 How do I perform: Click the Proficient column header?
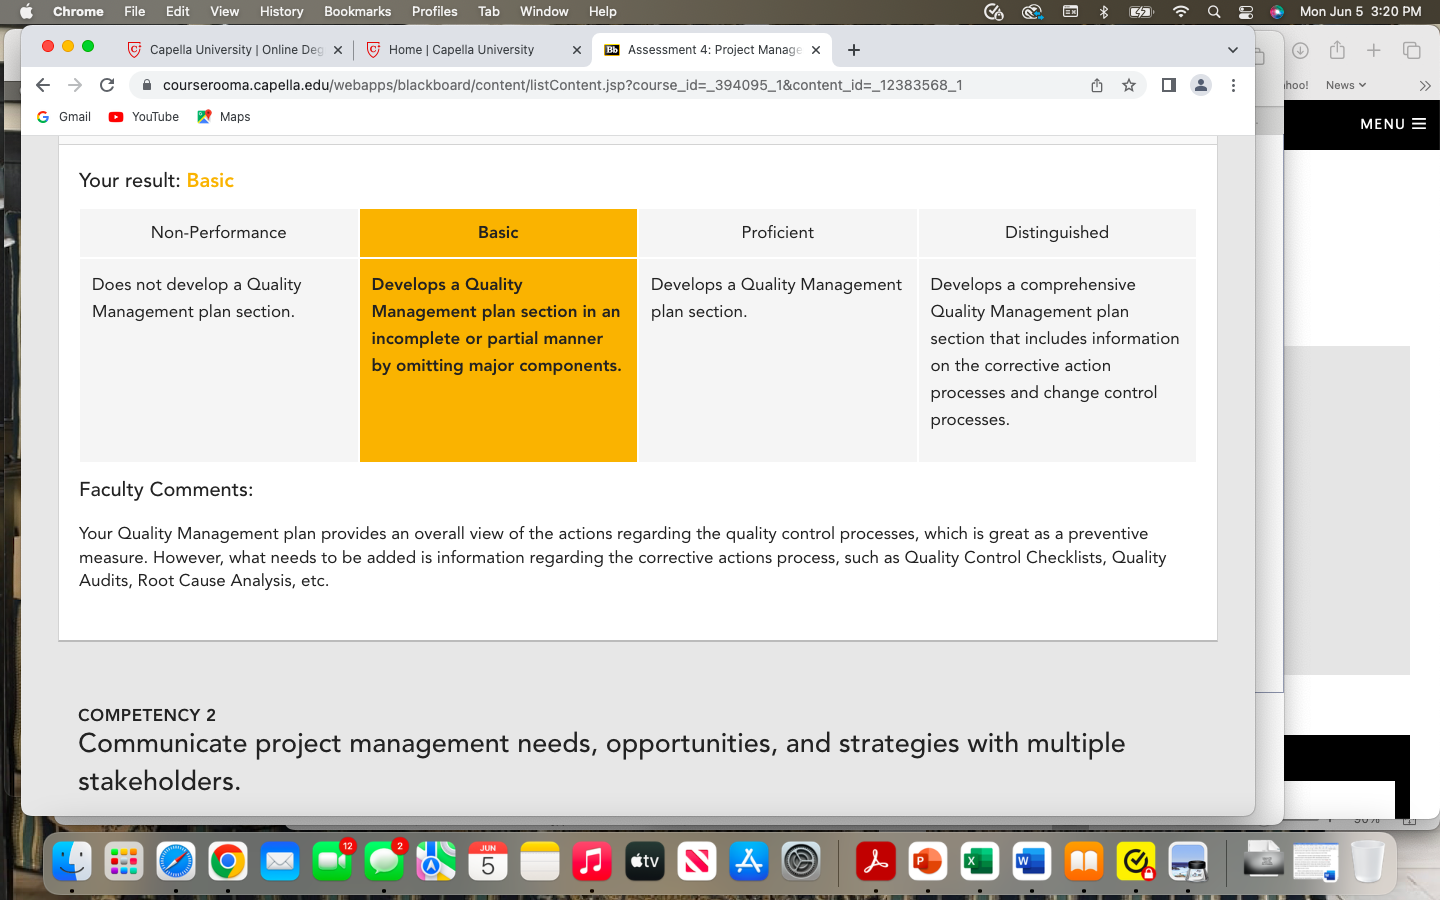(x=777, y=233)
